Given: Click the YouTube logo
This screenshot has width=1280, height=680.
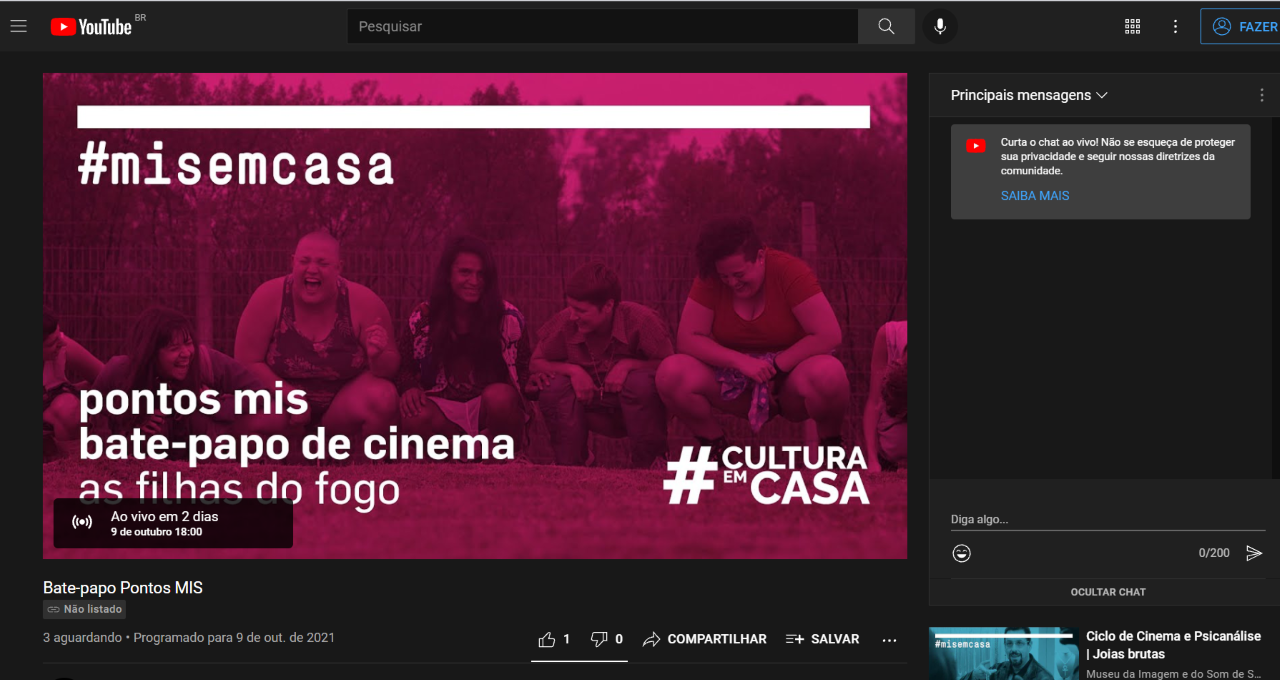Looking at the screenshot, I should pyautogui.click(x=91, y=27).
